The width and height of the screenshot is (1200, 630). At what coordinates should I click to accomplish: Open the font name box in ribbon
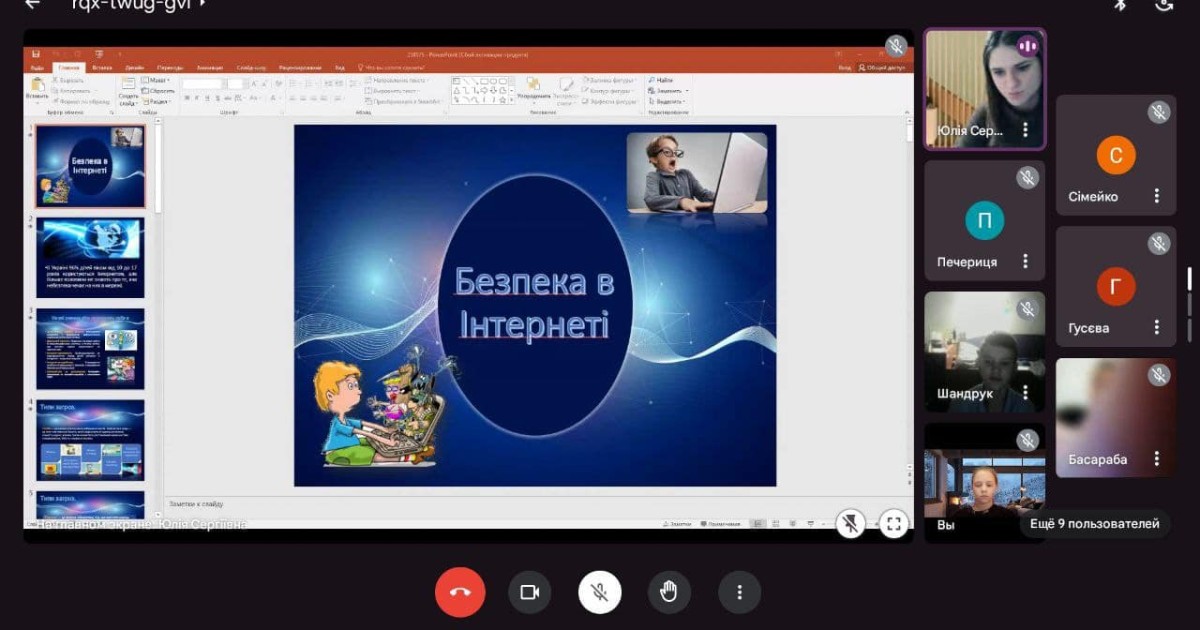tap(203, 84)
